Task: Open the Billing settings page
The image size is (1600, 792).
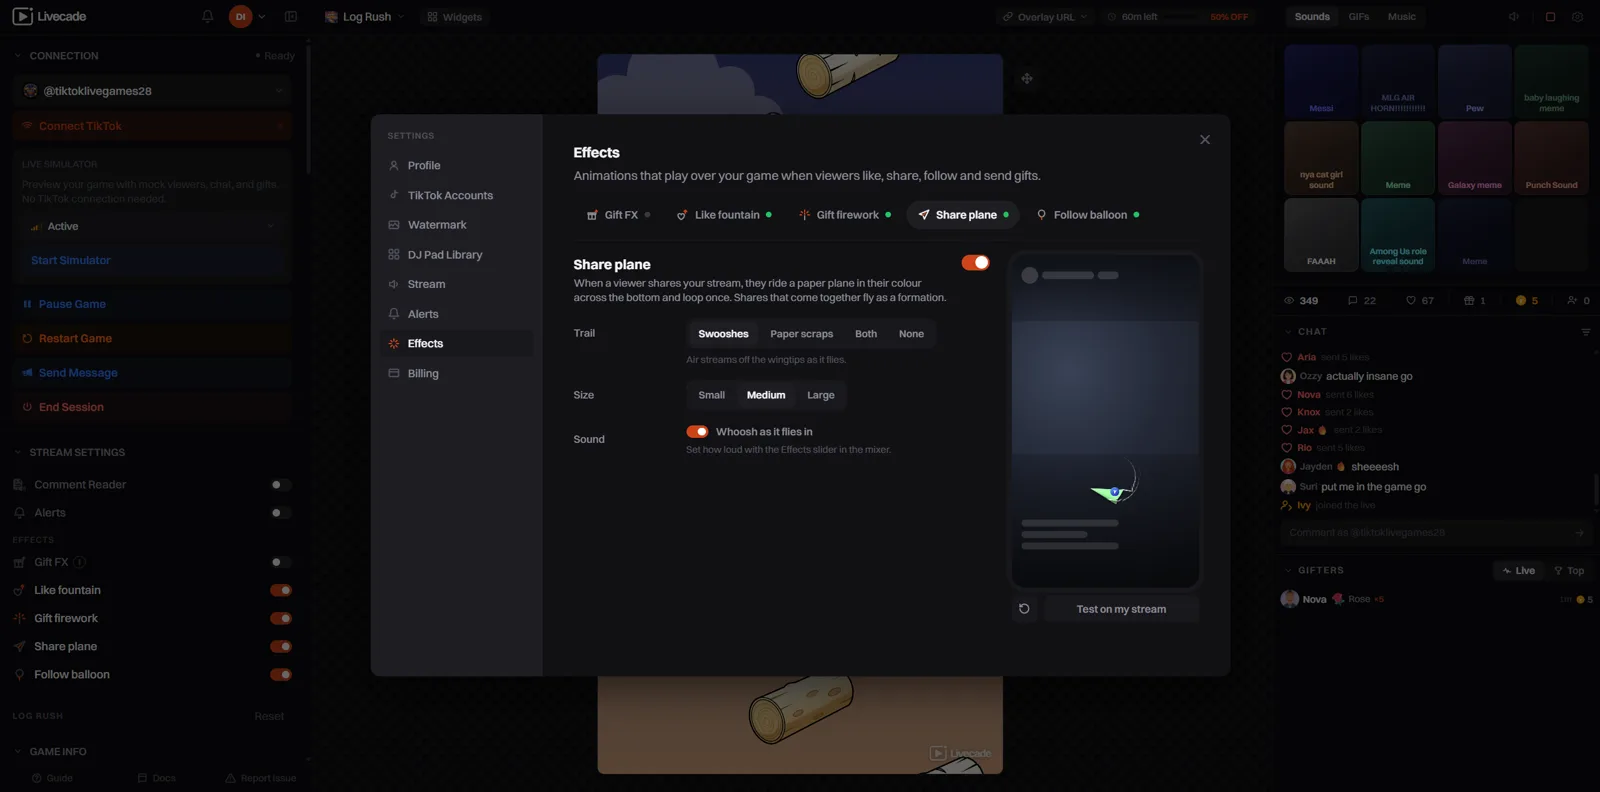Action: (x=457, y=373)
